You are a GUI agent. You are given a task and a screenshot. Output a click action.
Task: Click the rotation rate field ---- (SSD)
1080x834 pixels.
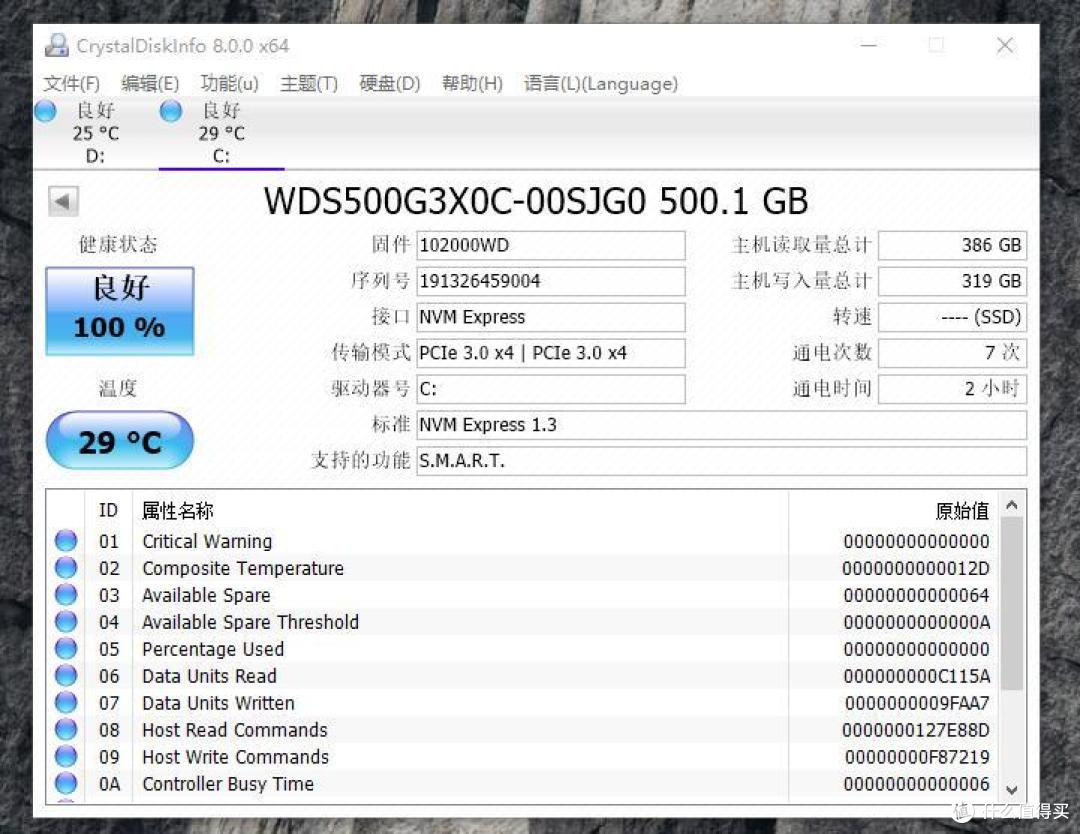coord(953,317)
